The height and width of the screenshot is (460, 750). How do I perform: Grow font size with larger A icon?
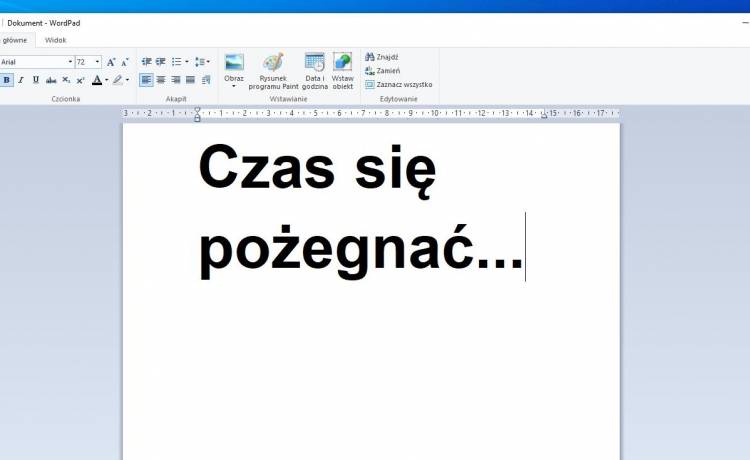(111, 62)
